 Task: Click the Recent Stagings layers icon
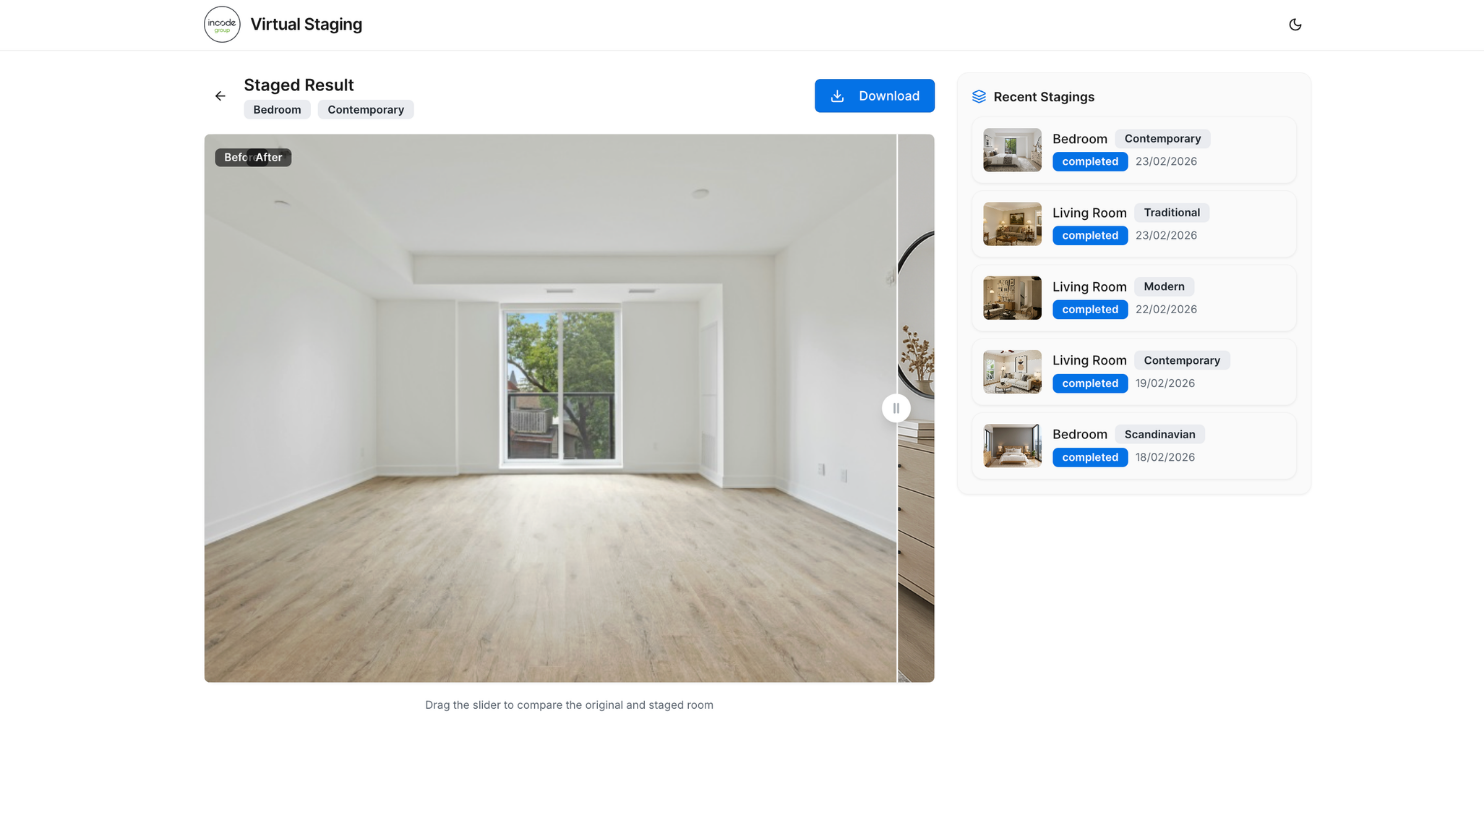(x=979, y=97)
